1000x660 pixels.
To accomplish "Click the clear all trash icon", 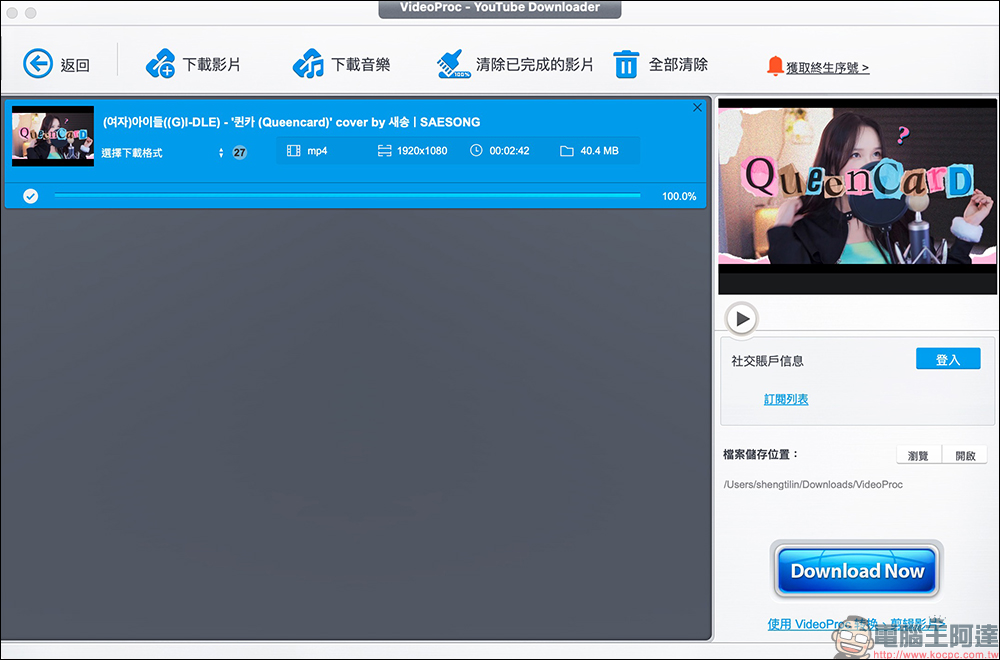I will pos(626,65).
